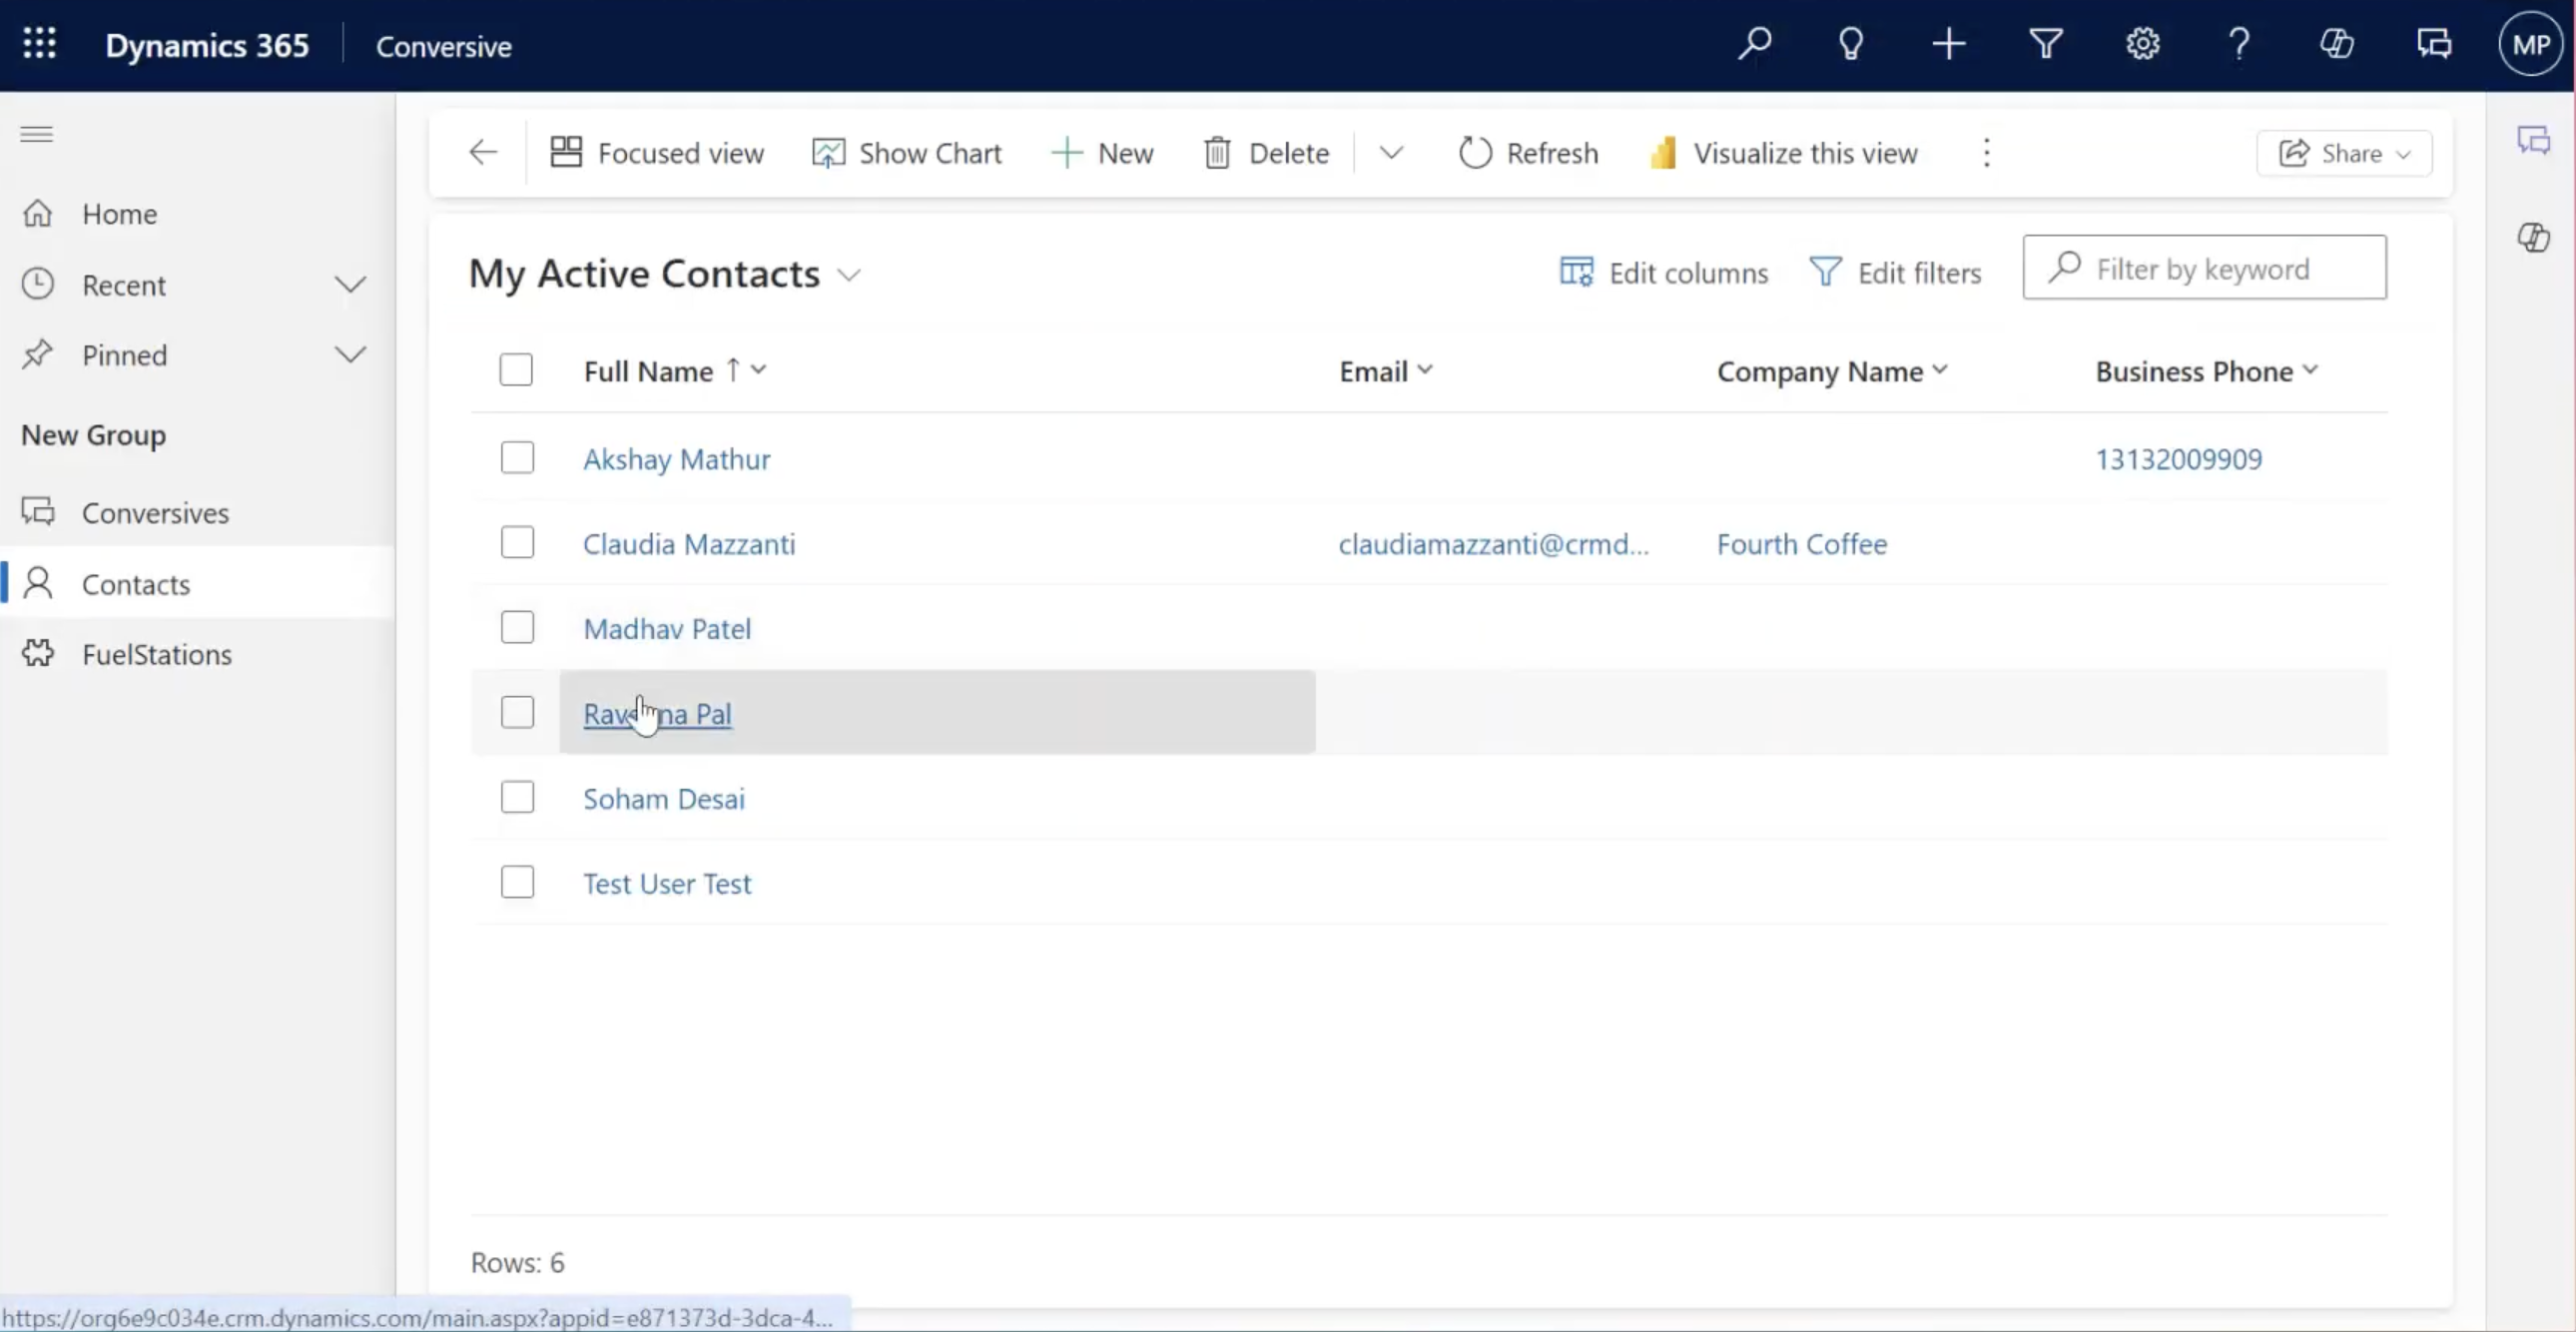The height and width of the screenshot is (1332, 2576).
Task: Open FuelStations in the sidebar
Action: click(157, 654)
